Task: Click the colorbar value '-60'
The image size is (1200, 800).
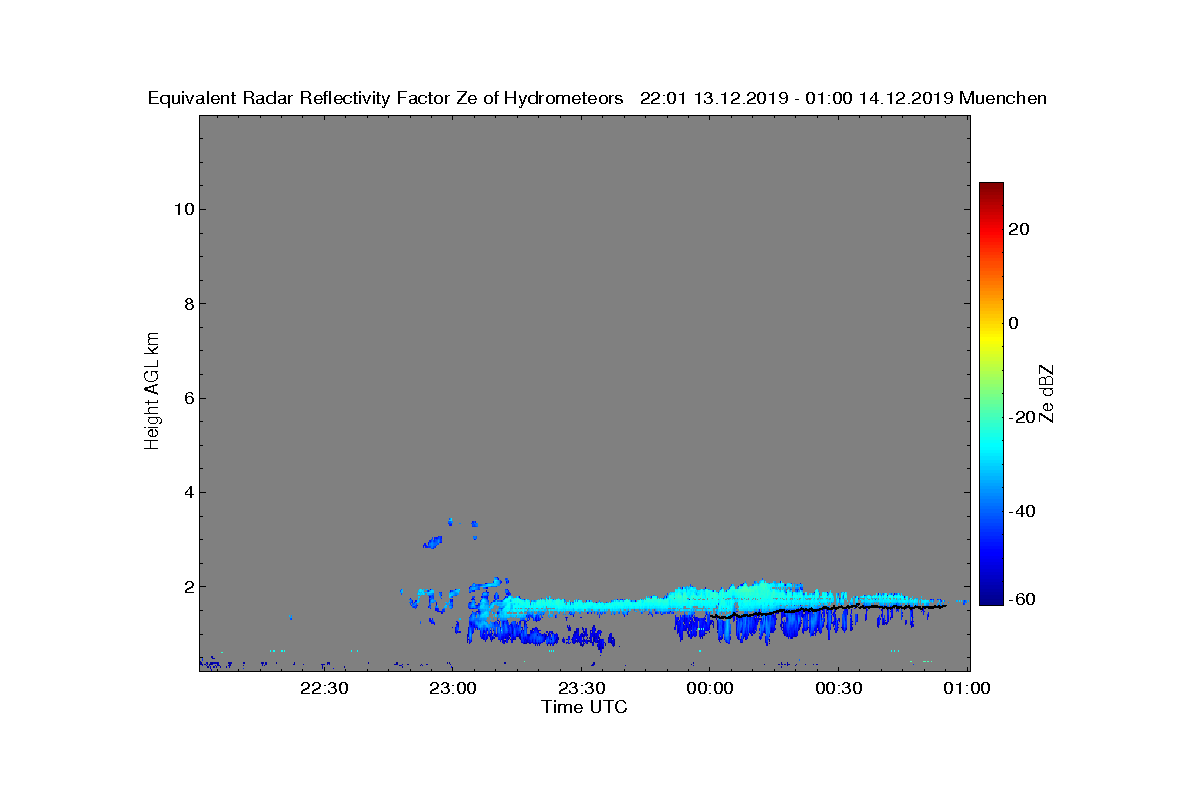Action: click(x=1022, y=599)
